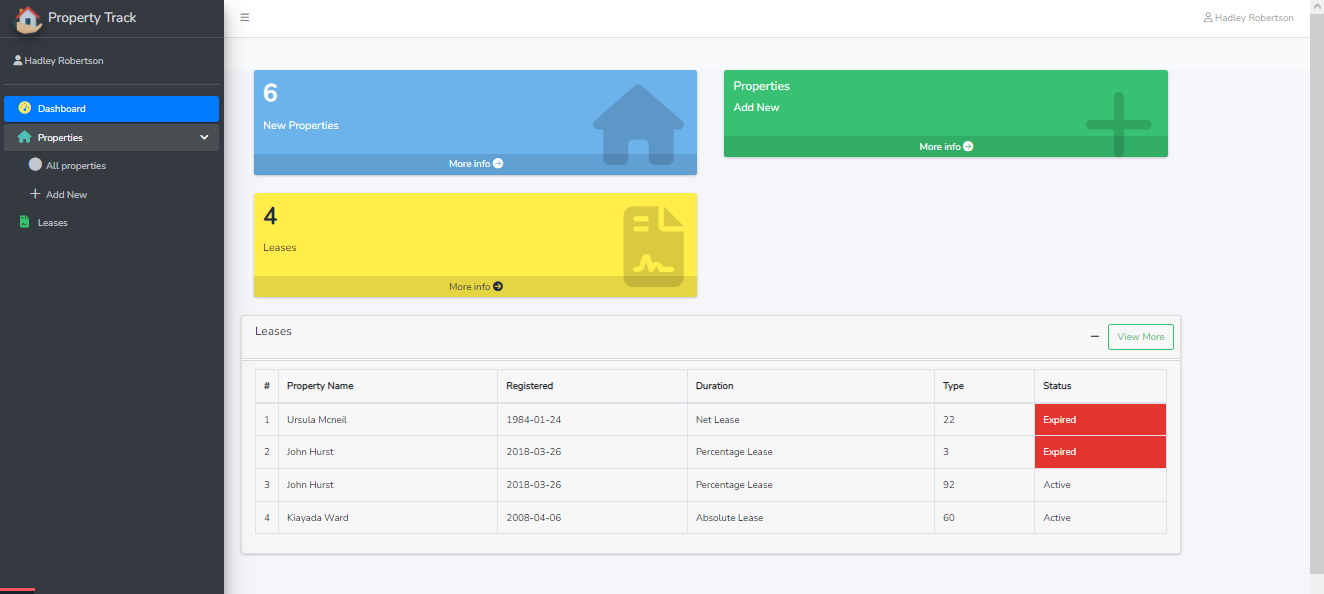Viewport: 1324px width, 594px height.
Task: Click the lease document icon on yellow card
Action: coord(653,243)
